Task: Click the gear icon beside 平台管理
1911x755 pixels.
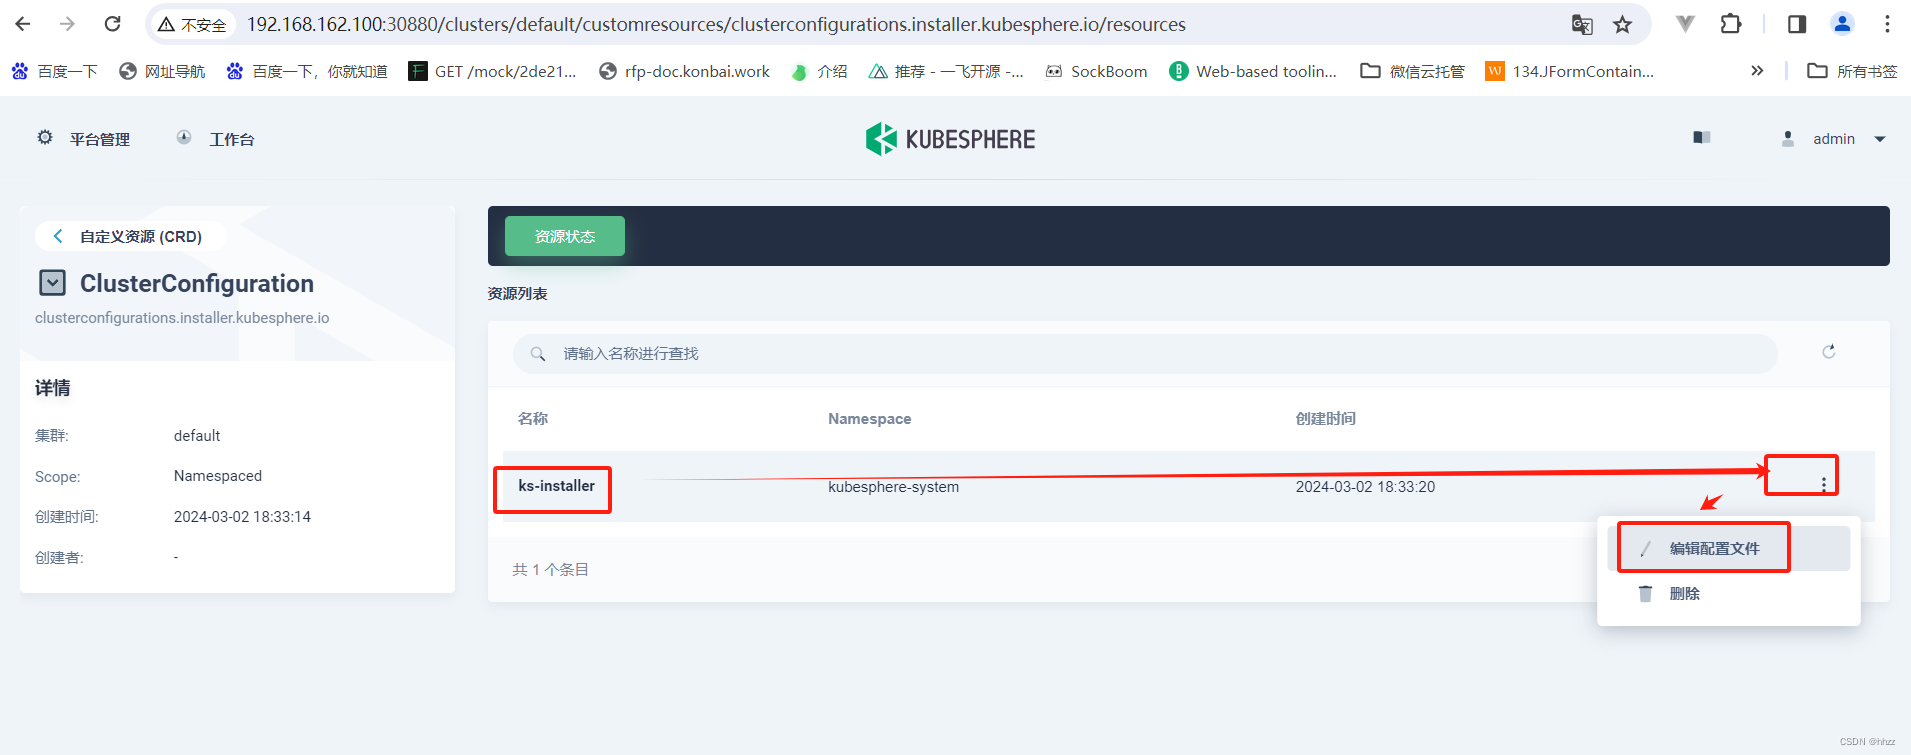Action: 45,137
